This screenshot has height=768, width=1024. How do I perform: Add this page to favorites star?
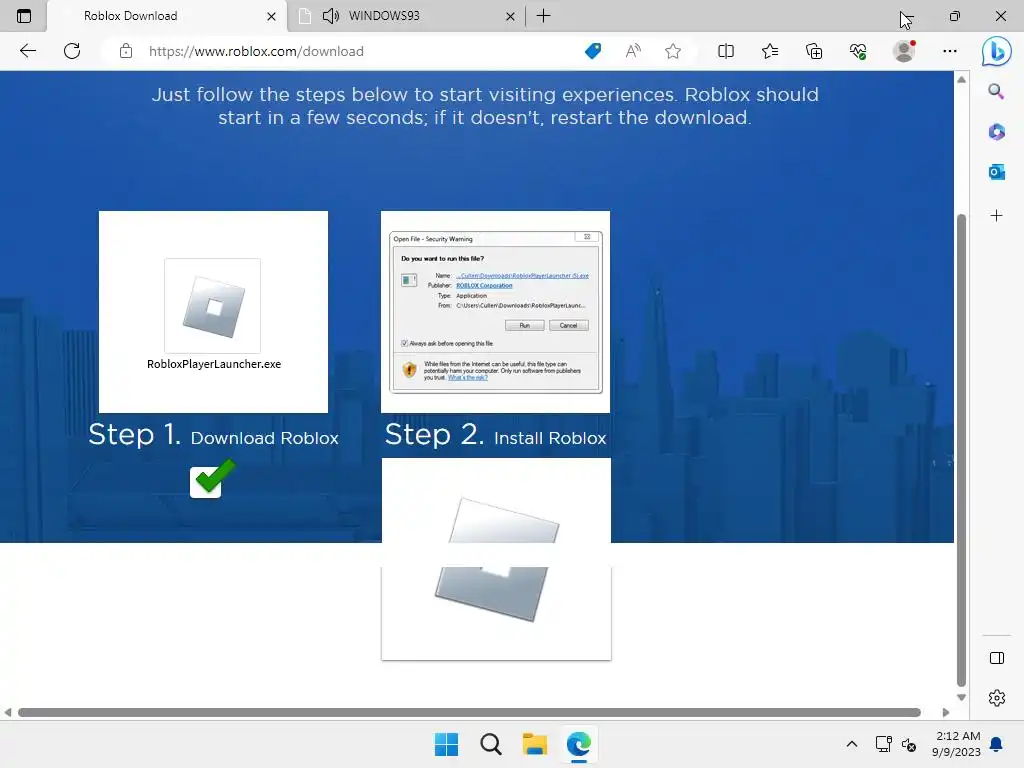pyautogui.click(x=673, y=51)
